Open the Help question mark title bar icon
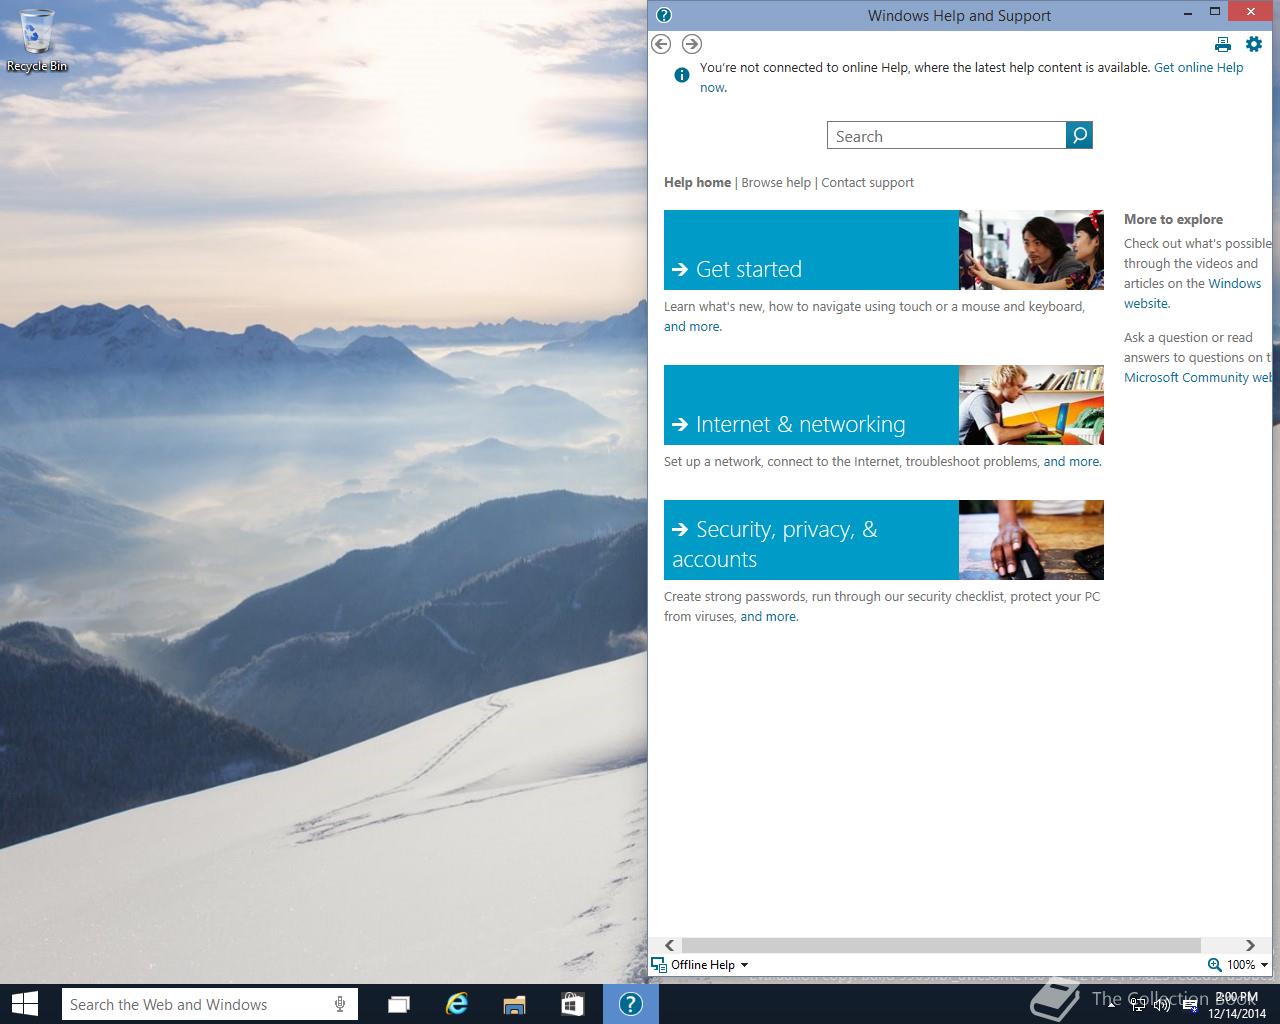Screen dimensions: 1280x1024 (x=664, y=15)
